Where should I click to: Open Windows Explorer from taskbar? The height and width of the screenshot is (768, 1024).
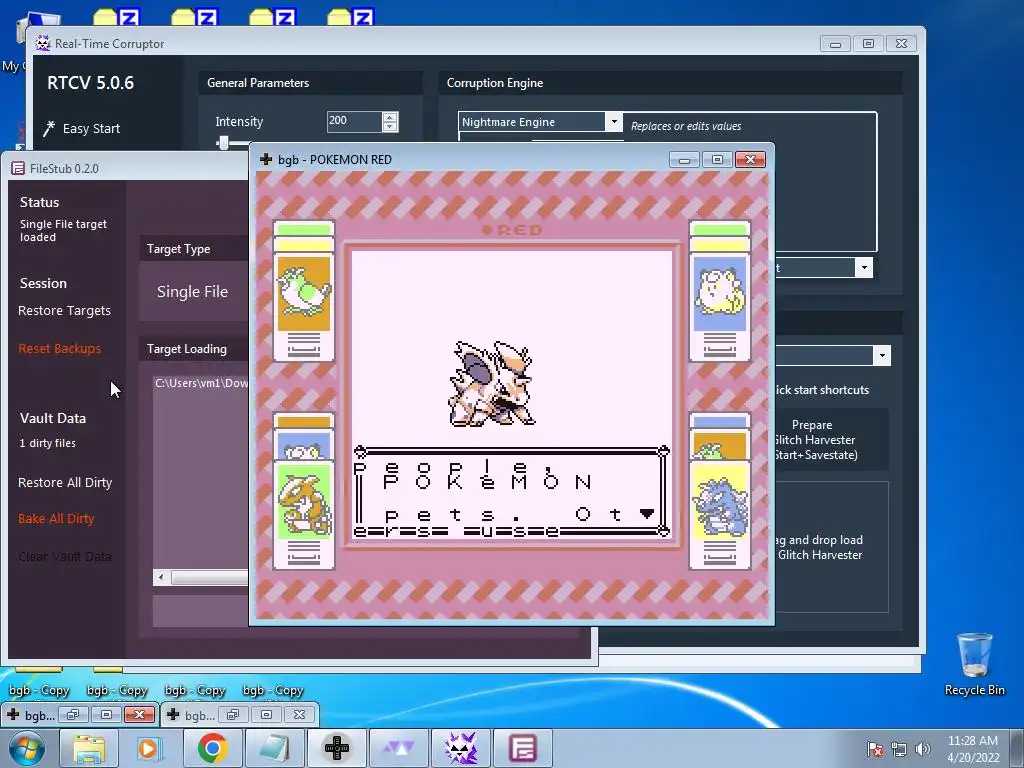click(x=89, y=748)
